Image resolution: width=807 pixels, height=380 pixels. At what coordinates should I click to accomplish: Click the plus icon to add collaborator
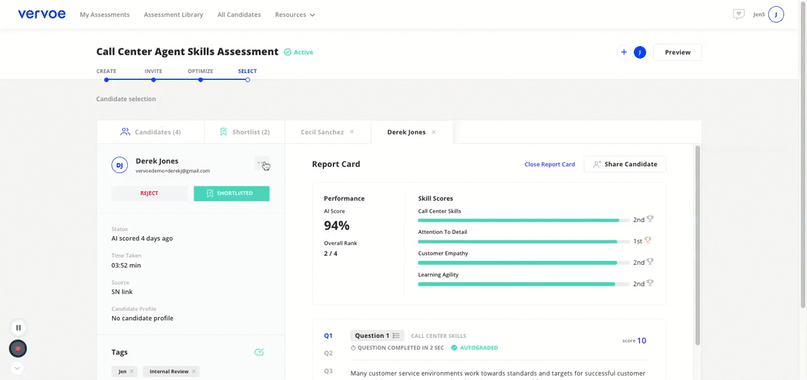tap(624, 52)
